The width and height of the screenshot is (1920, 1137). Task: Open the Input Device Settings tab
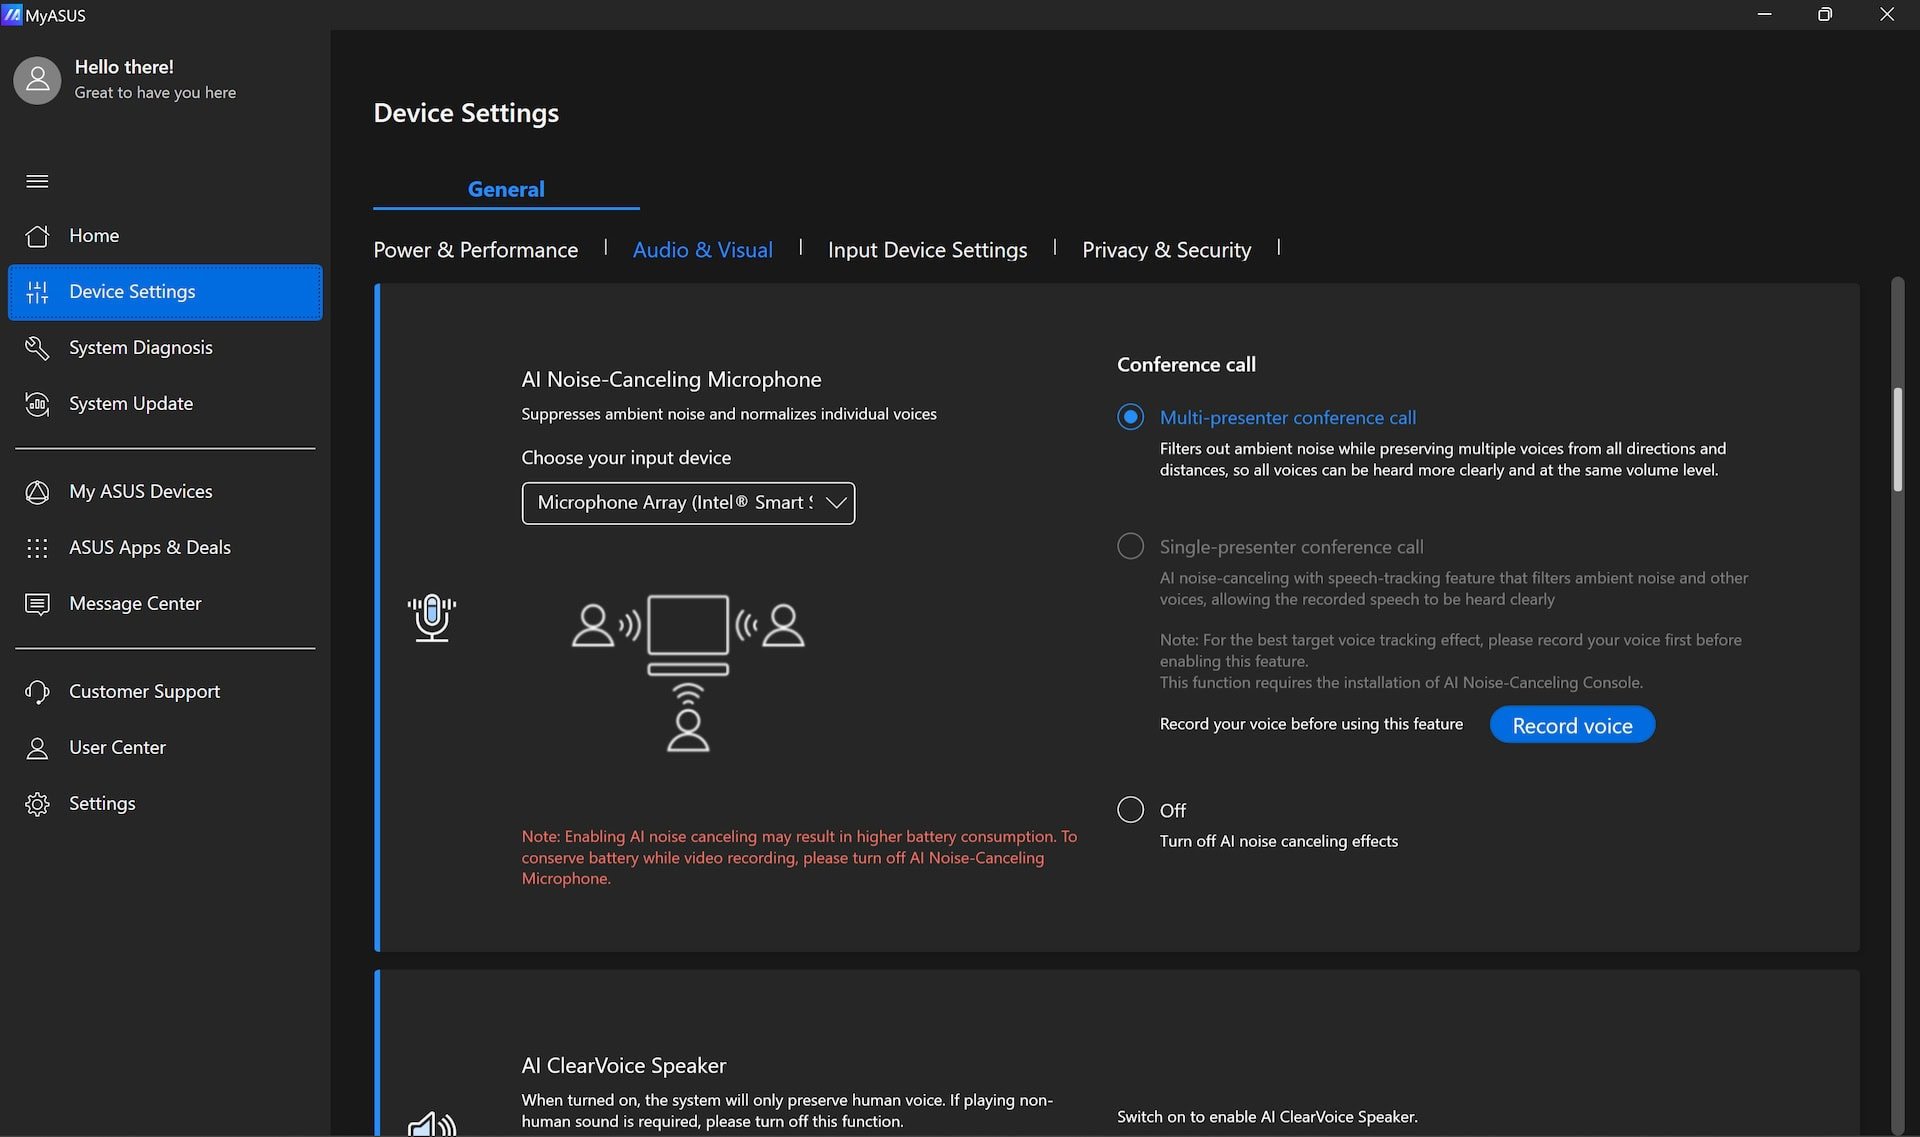pyautogui.click(x=927, y=249)
